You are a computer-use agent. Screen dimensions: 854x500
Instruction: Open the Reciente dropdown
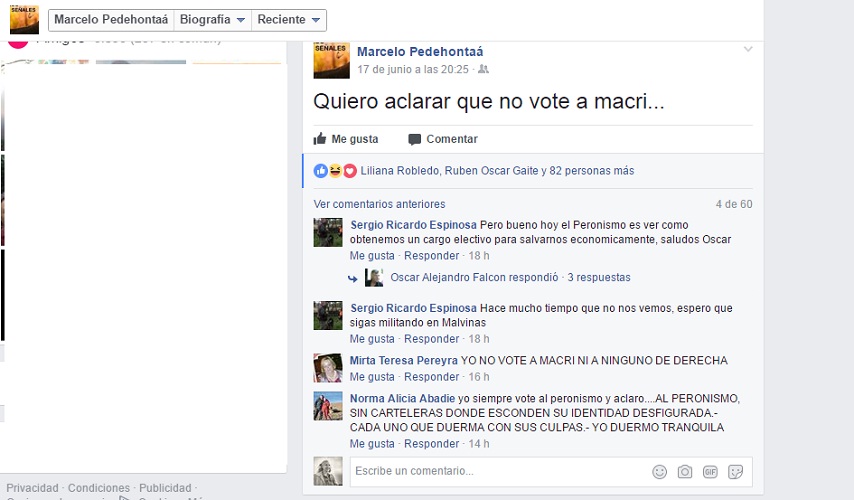(x=289, y=20)
